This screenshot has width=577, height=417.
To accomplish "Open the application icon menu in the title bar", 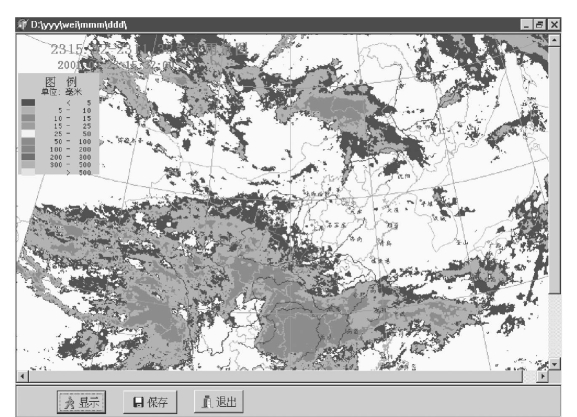I will (x=22, y=25).
